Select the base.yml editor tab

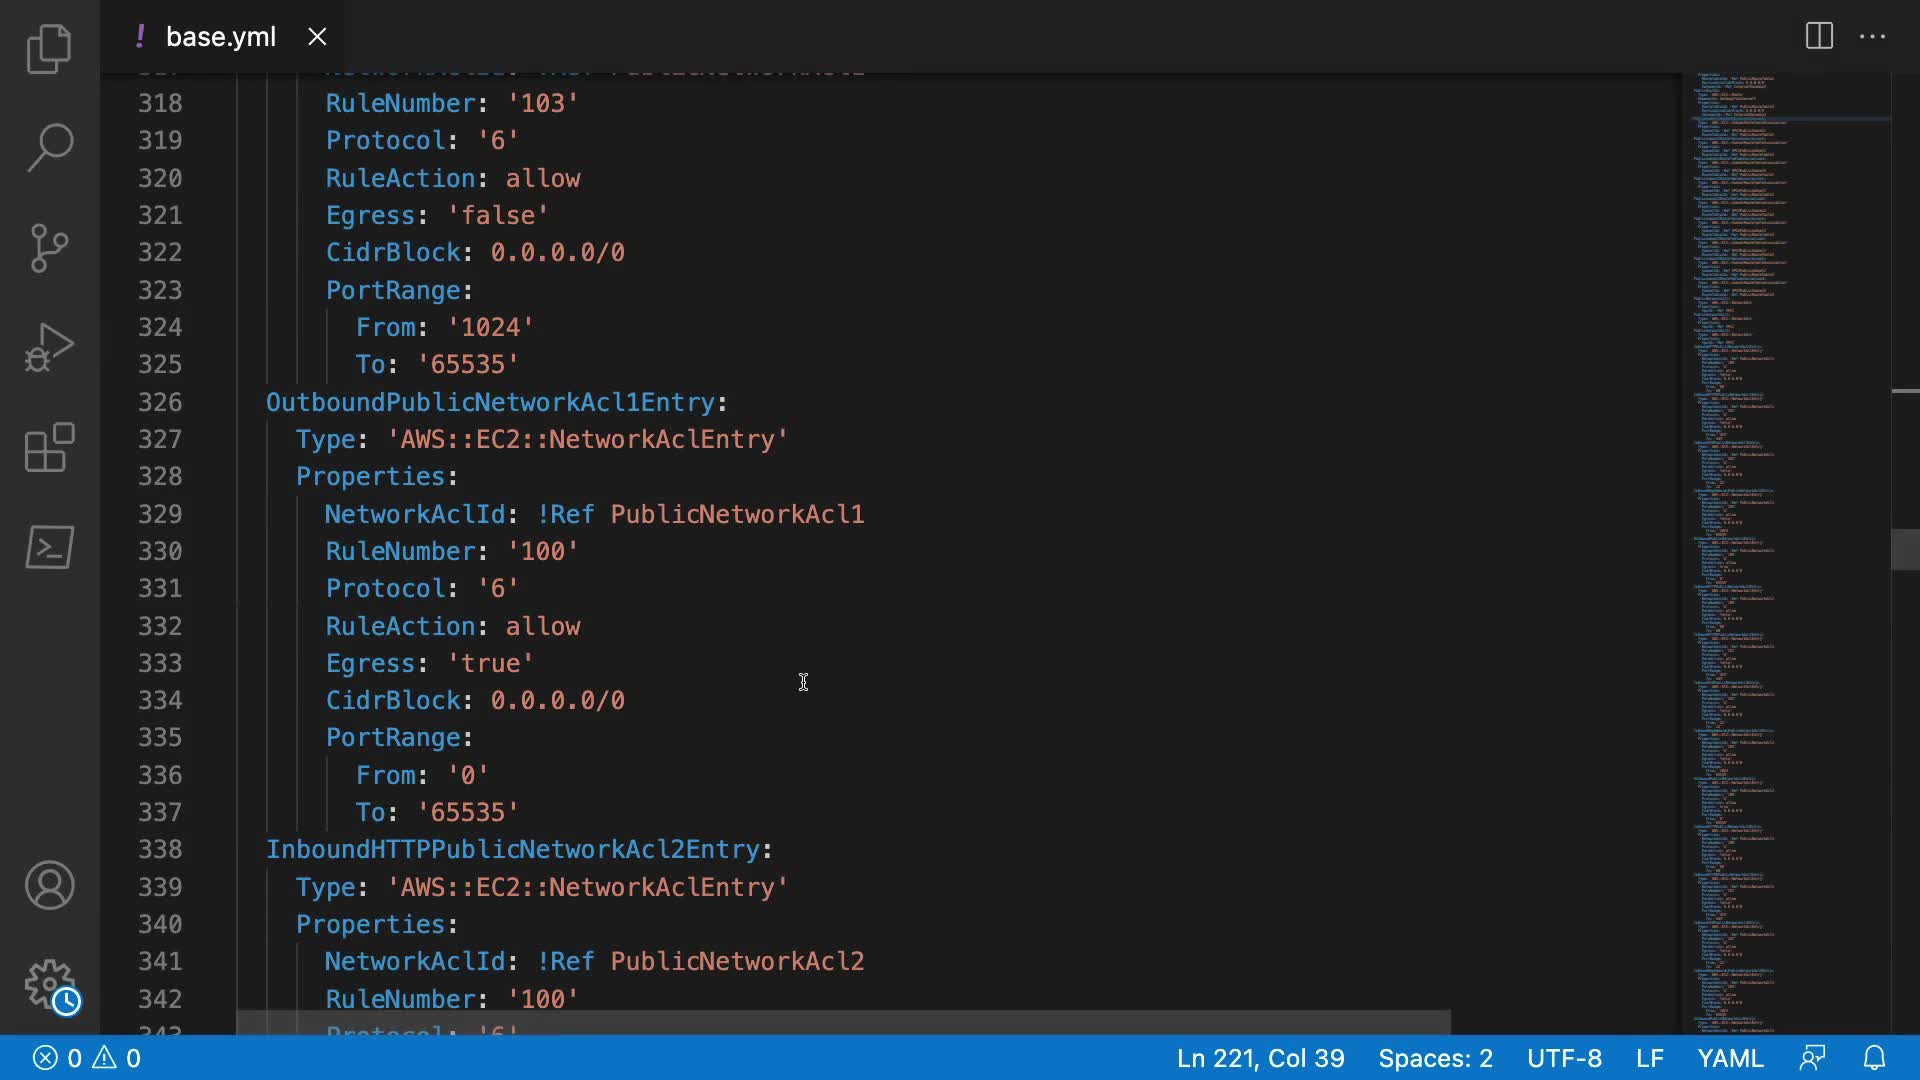coord(220,37)
